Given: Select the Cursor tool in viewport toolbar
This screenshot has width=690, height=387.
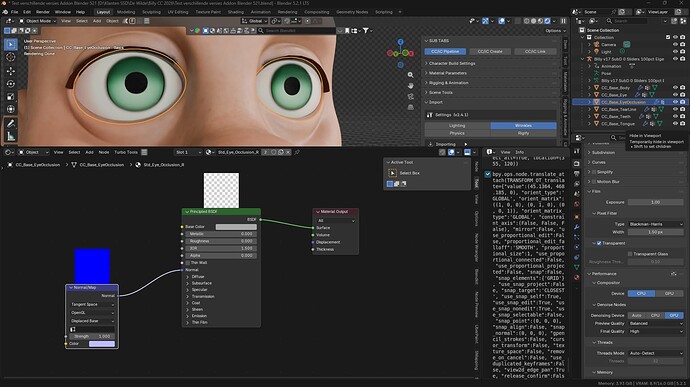Looking at the screenshot, I should click(x=11, y=57).
